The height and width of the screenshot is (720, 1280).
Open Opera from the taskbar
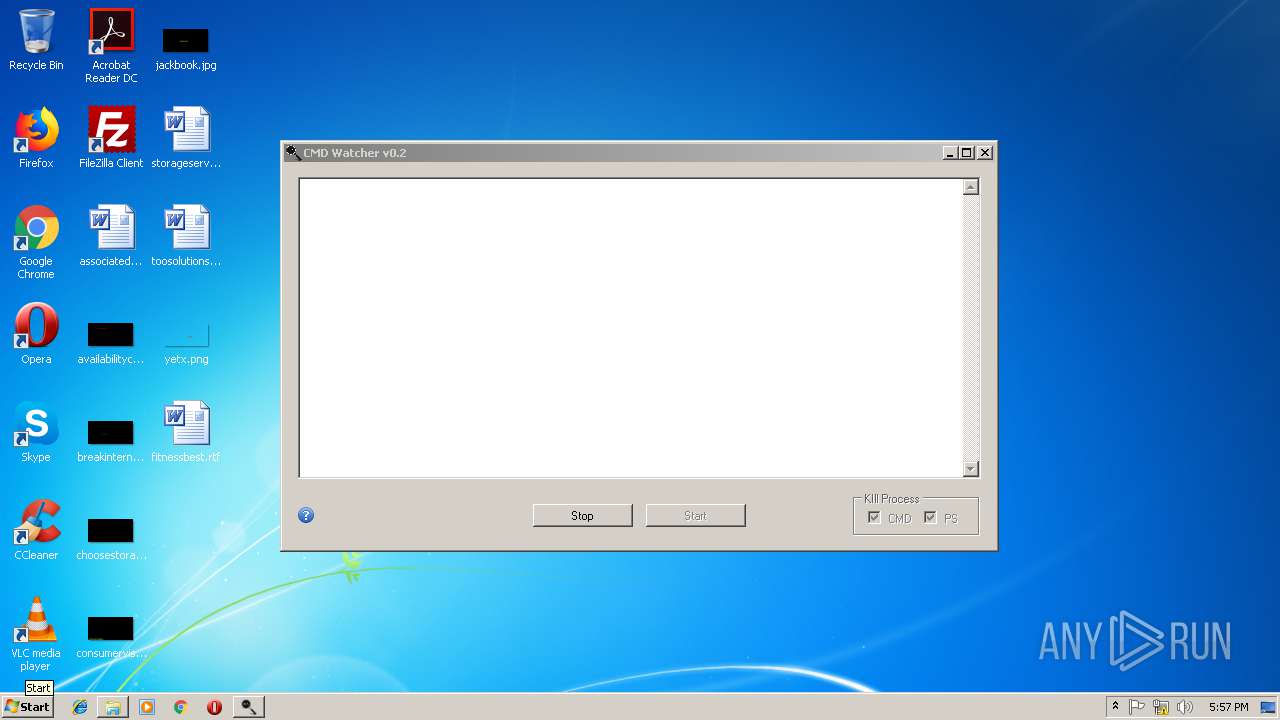coord(214,707)
